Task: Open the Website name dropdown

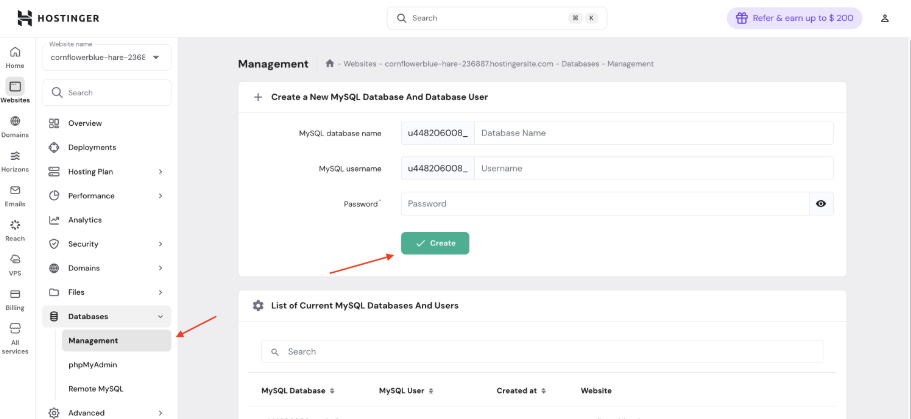Action: [x=106, y=58]
